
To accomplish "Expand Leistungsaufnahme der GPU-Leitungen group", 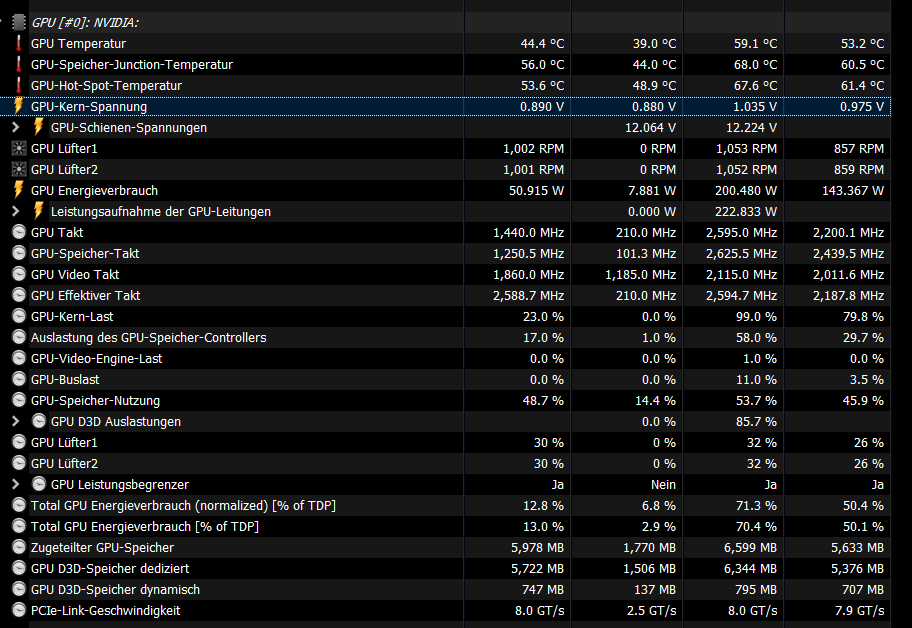I will click(16, 211).
